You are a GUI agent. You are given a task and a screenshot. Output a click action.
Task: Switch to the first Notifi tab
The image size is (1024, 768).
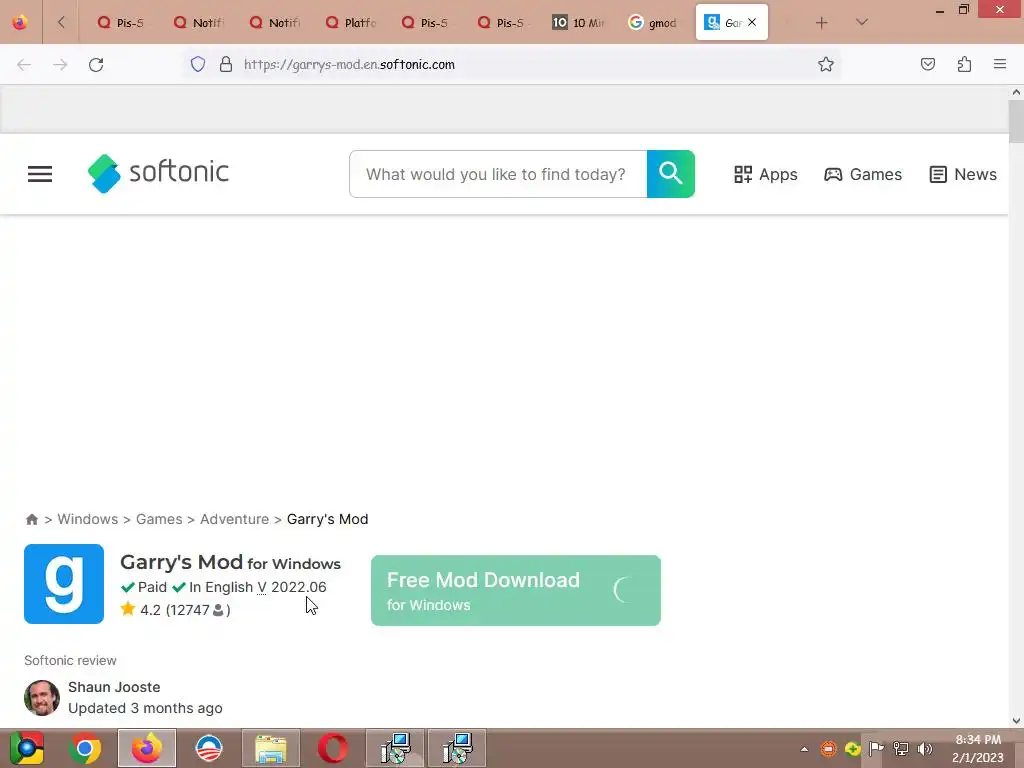tap(197, 22)
